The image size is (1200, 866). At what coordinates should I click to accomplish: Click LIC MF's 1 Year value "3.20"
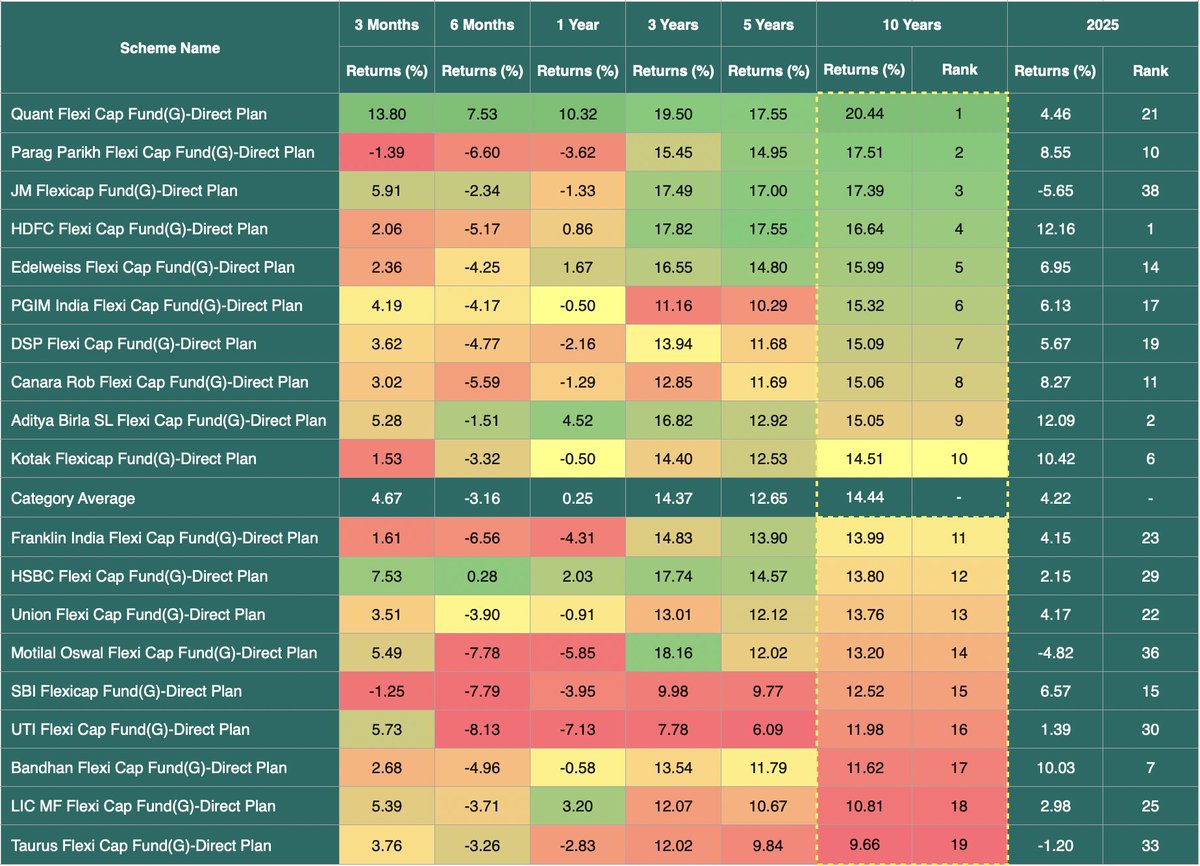point(578,806)
